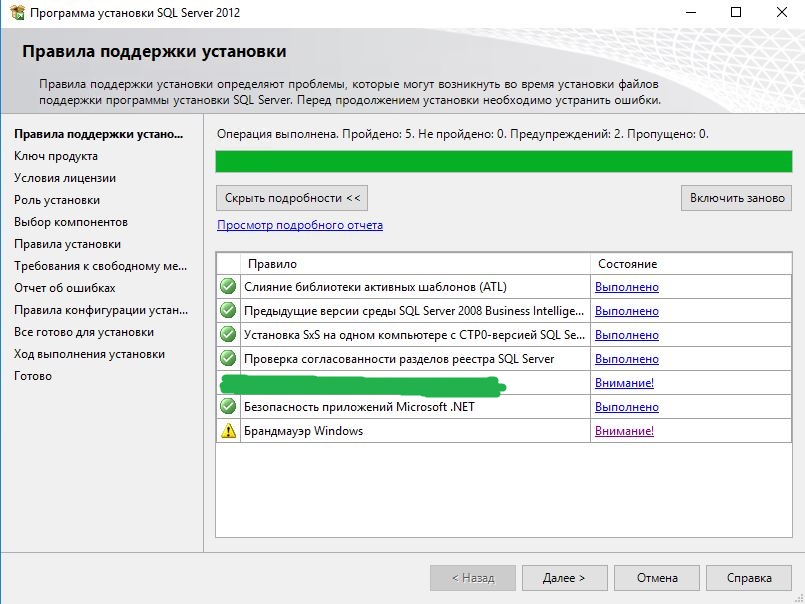Select Выбор компонентов step in sidebar
Viewport: 805px width, 604px height.
pos(71,222)
